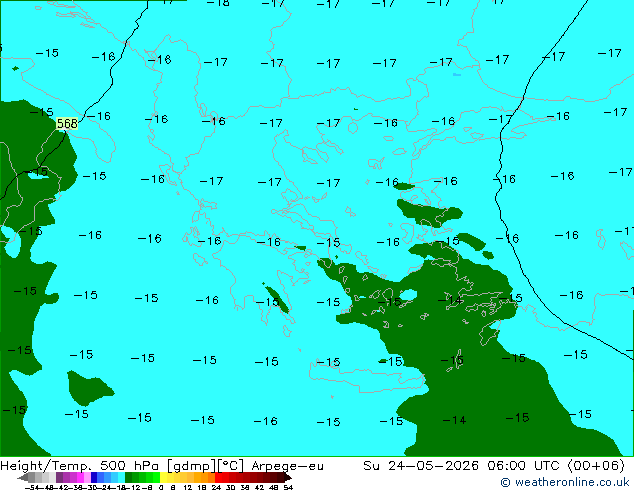The width and height of the screenshot is (634, 490).
Task: Pick the dark green swatch in color scale
Action: (128, 477)
